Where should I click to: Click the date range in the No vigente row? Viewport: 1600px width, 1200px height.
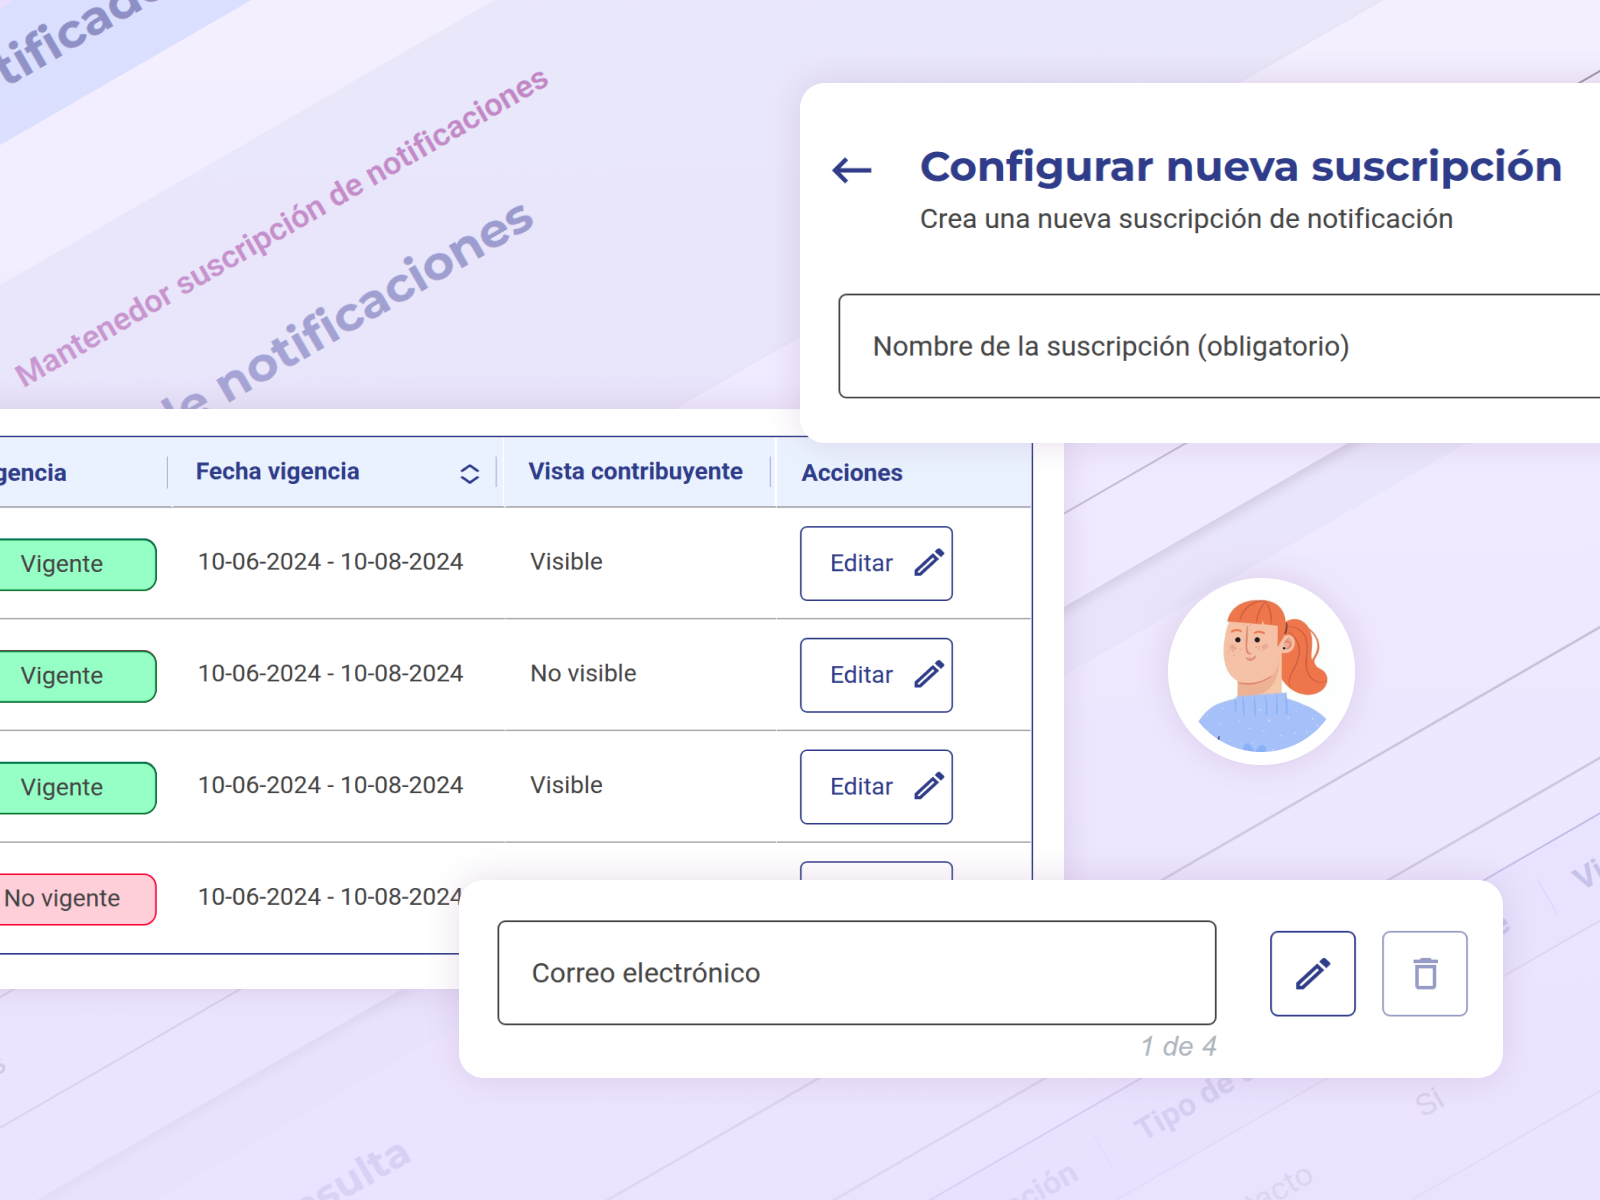(x=330, y=898)
